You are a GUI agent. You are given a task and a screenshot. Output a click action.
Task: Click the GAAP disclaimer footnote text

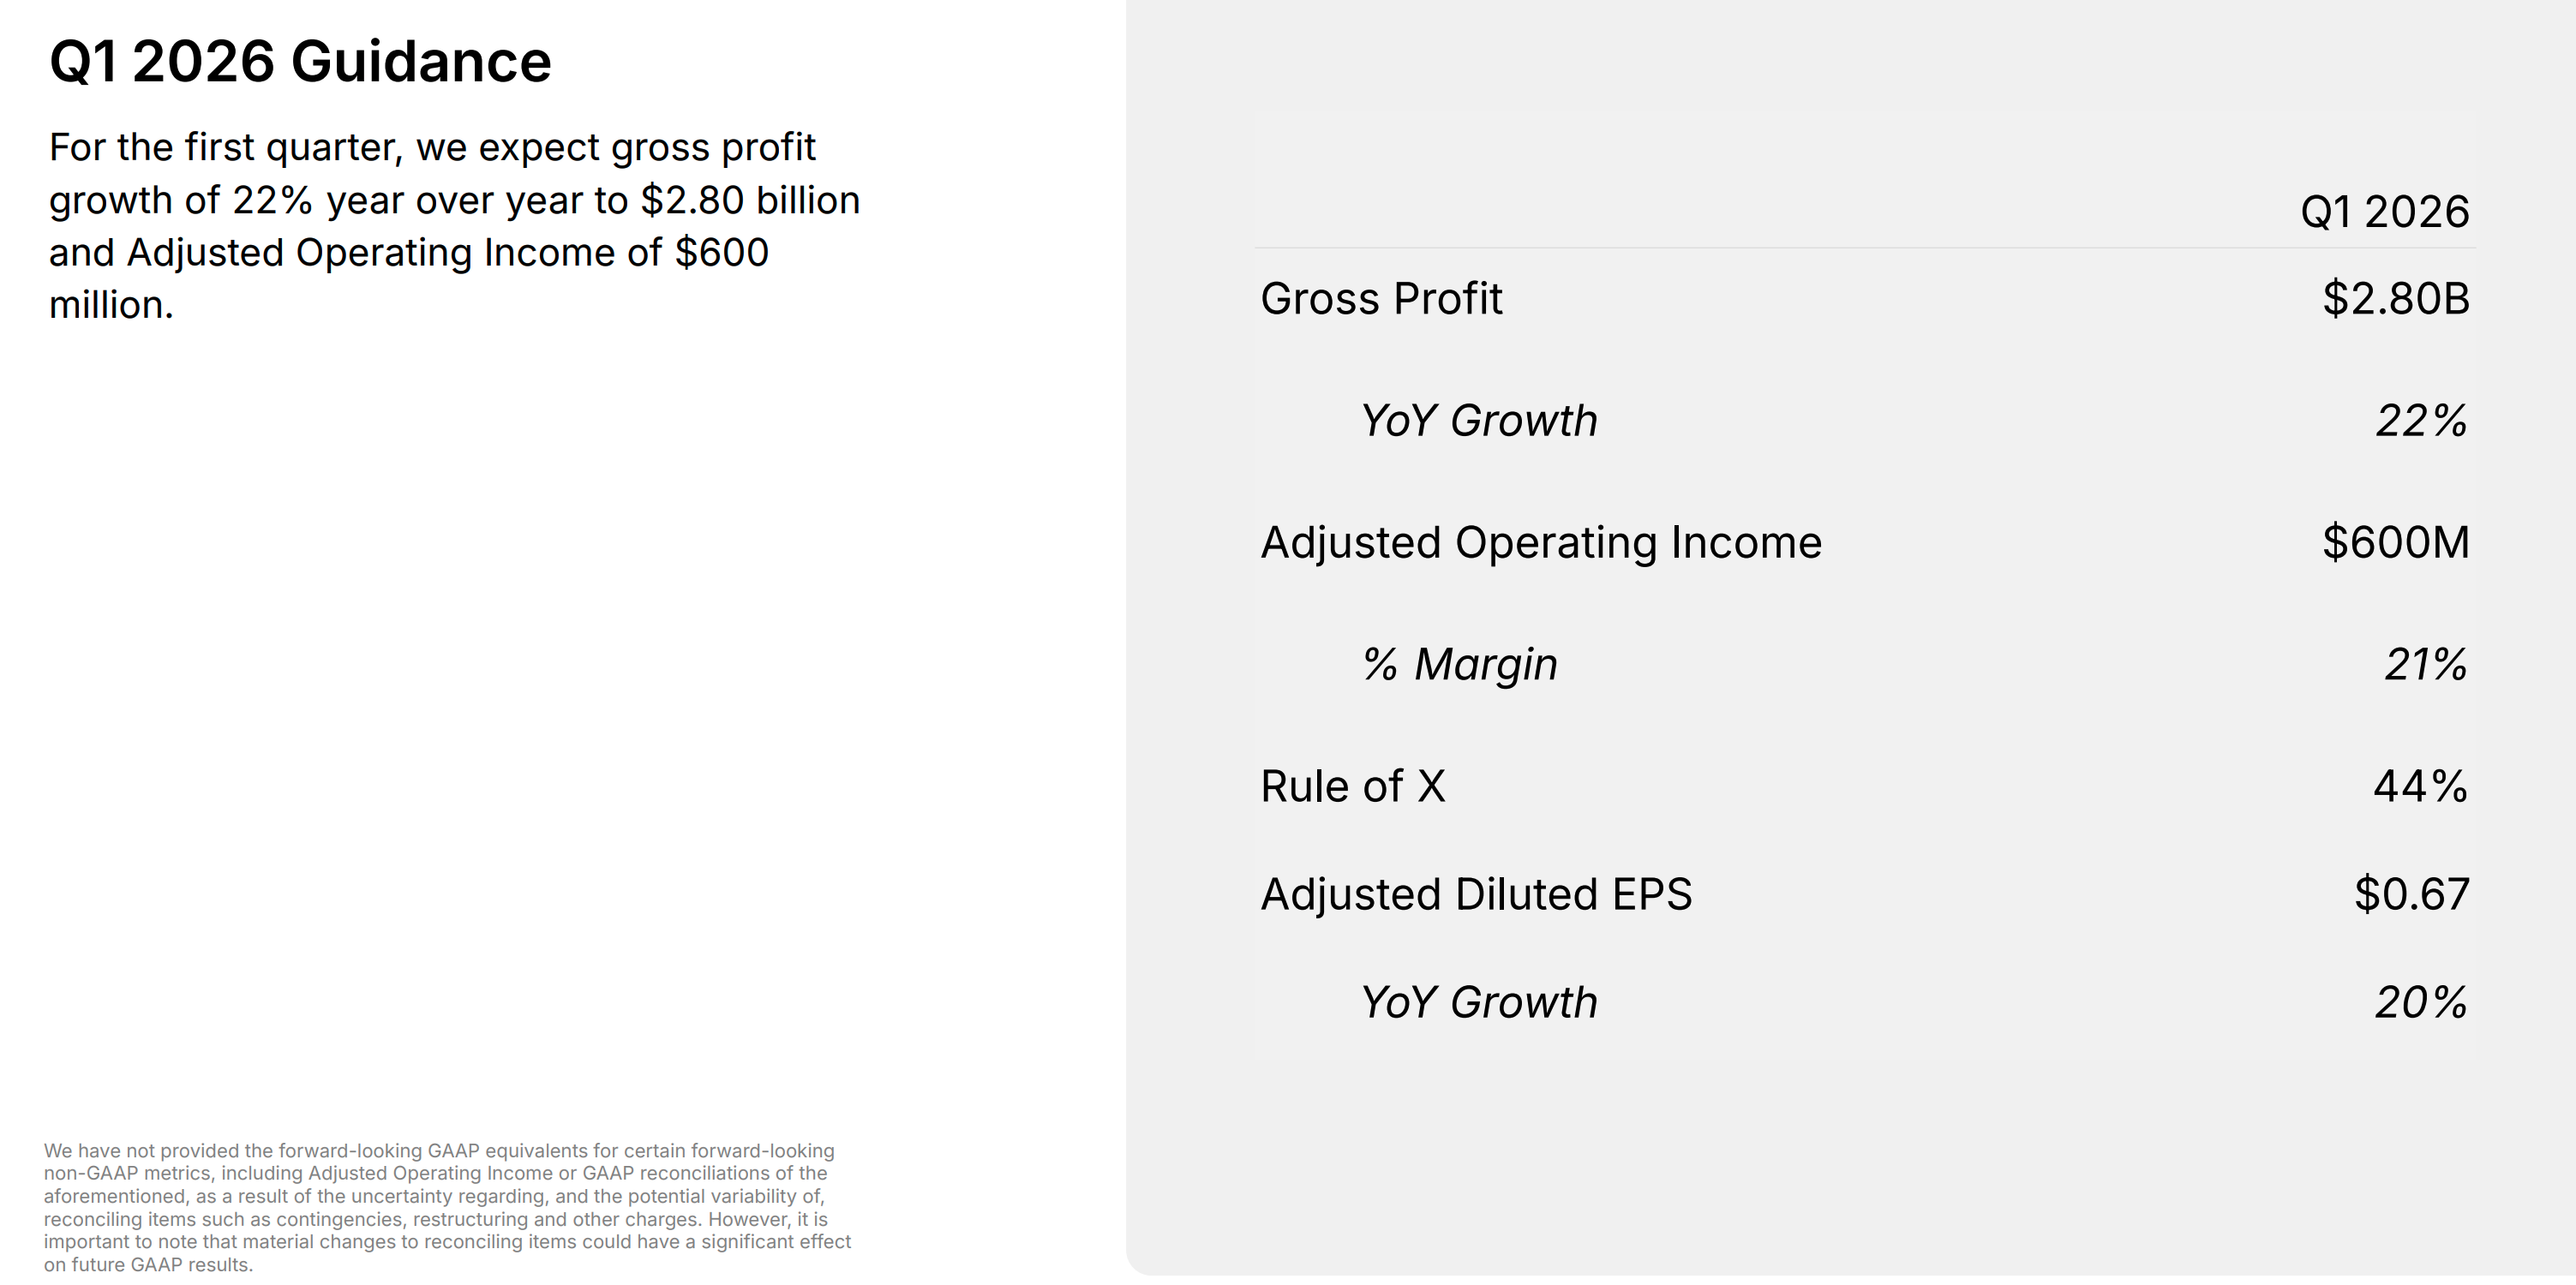pos(447,1206)
